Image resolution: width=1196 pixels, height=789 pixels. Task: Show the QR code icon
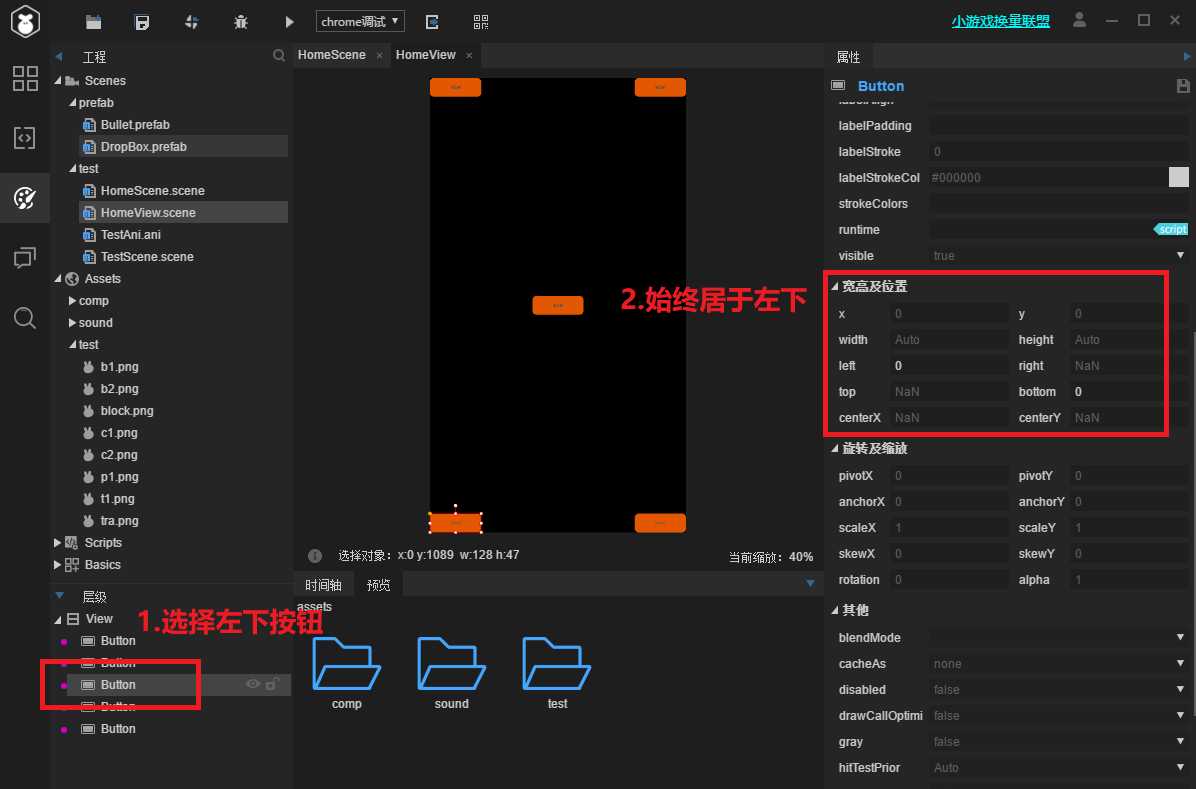pos(481,22)
